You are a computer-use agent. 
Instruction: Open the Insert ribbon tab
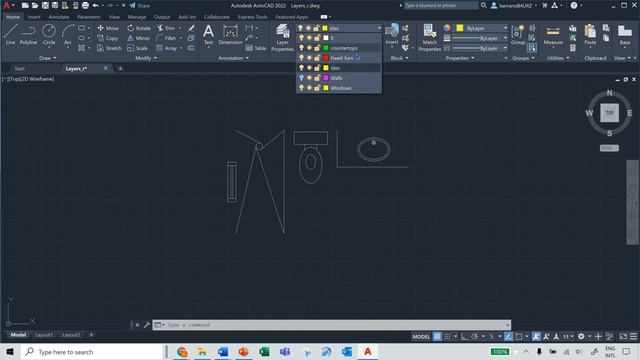(34, 17)
